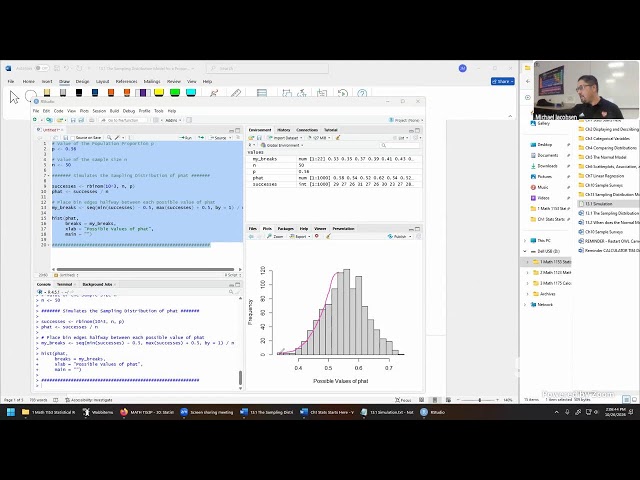
Task: Select the my_breaks row in the Environment pane
Action: [334, 159]
